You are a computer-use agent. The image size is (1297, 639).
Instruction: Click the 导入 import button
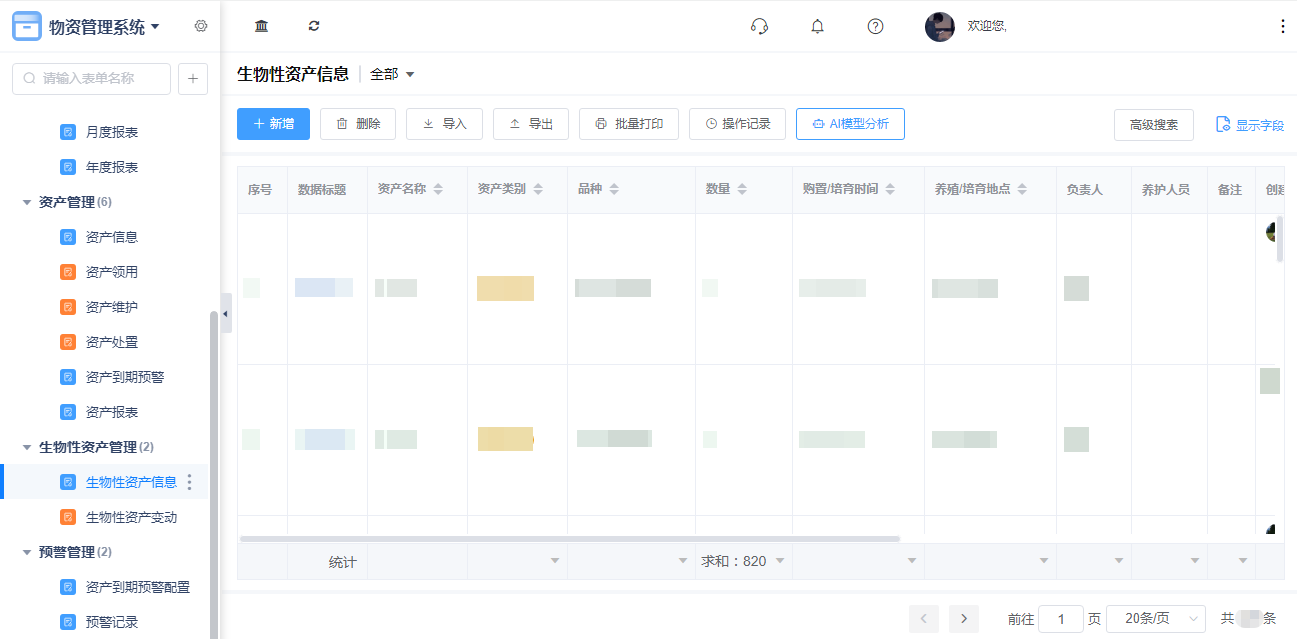444,124
